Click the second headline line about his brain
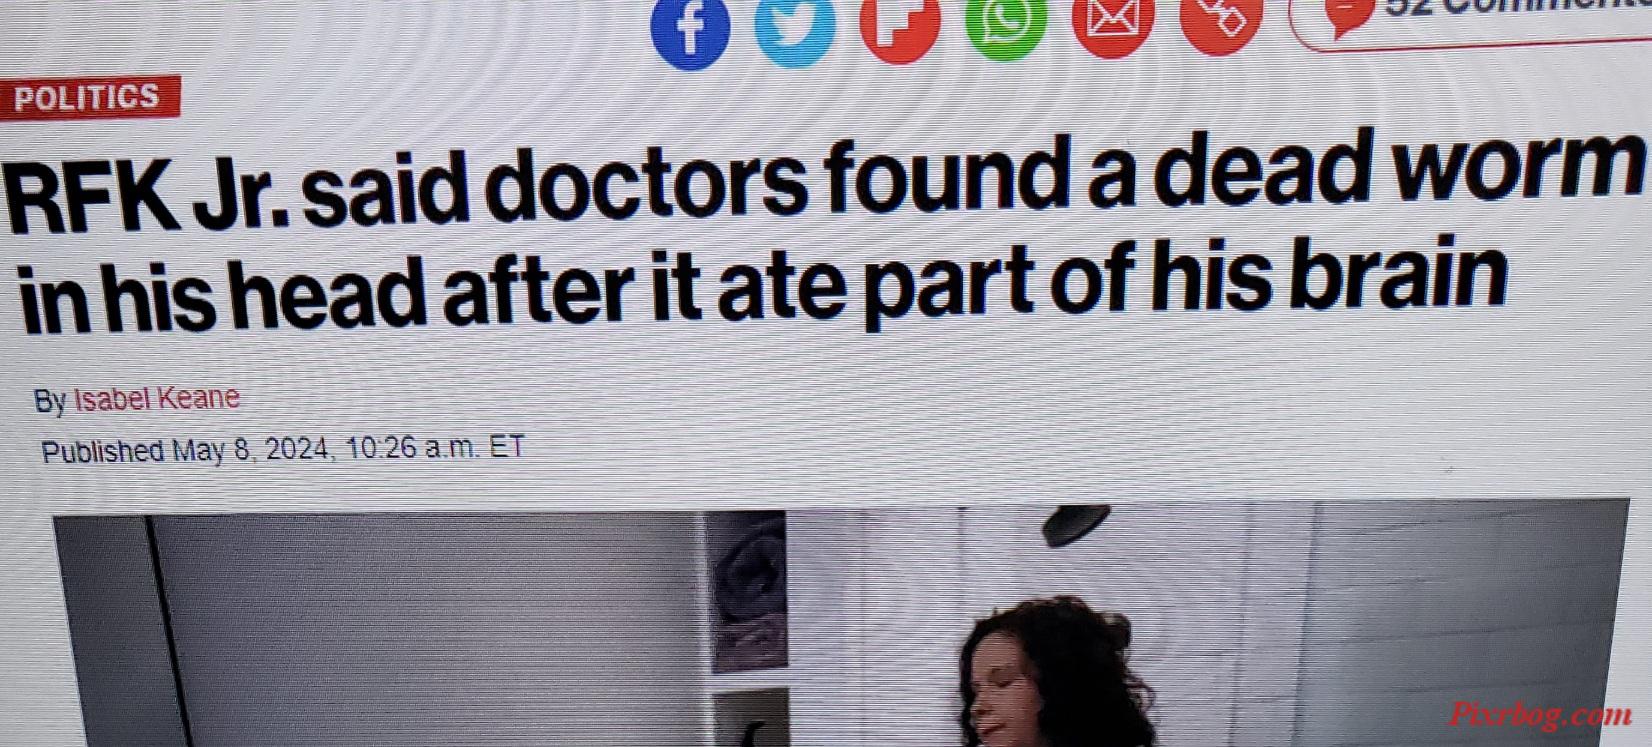Image resolution: width=1652 pixels, height=747 pixels. (763, 283)
